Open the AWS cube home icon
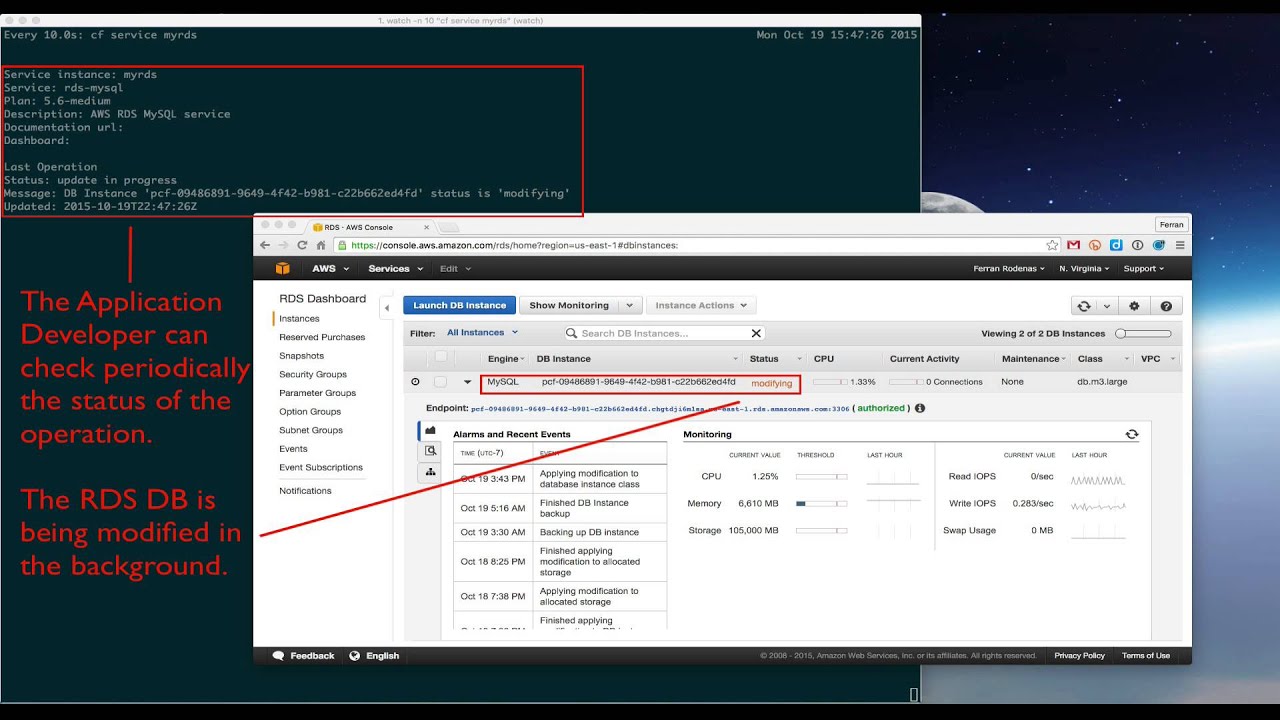 (x=283, y=268)
